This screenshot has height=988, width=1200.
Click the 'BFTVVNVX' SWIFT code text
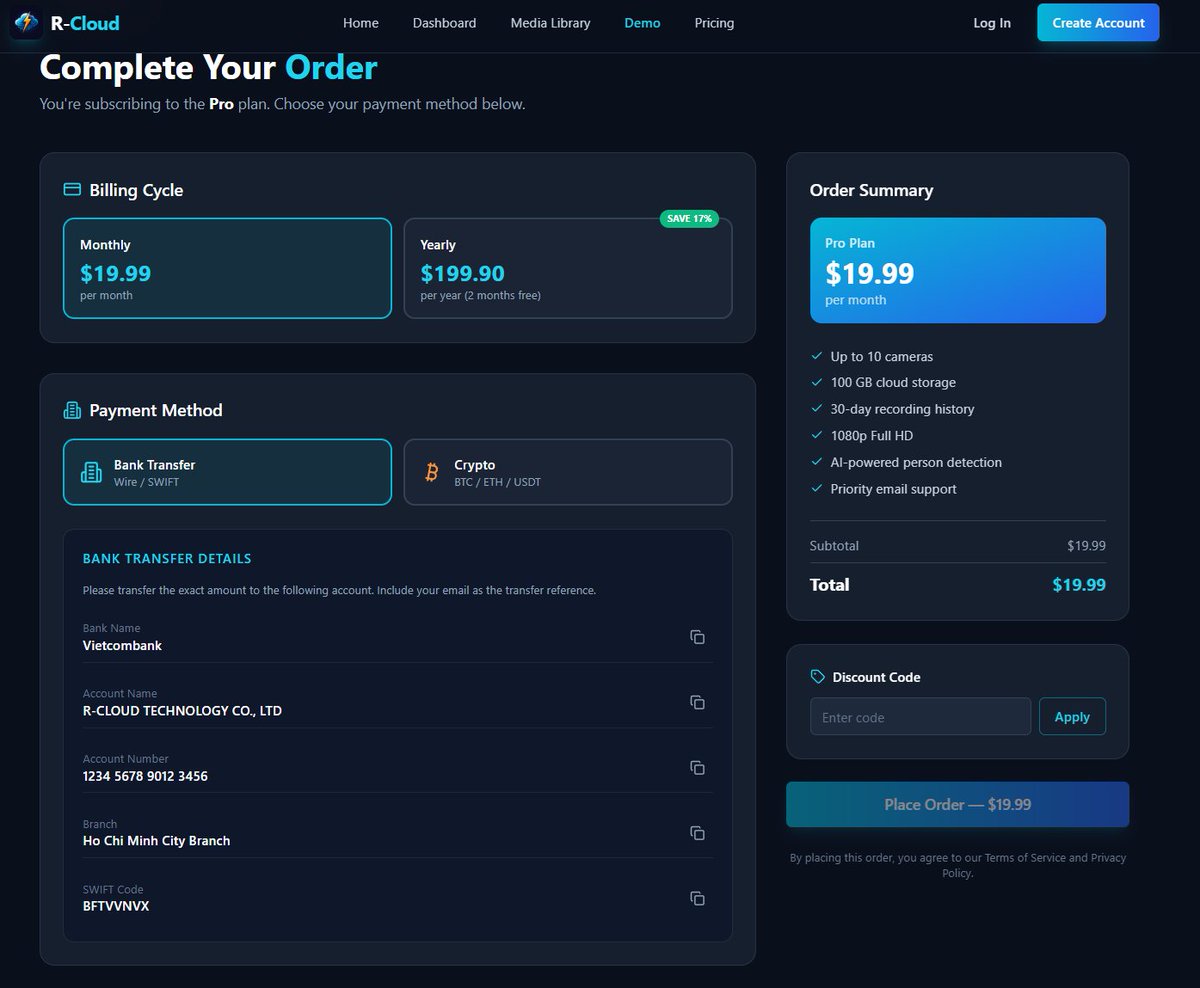pos(116,906)
